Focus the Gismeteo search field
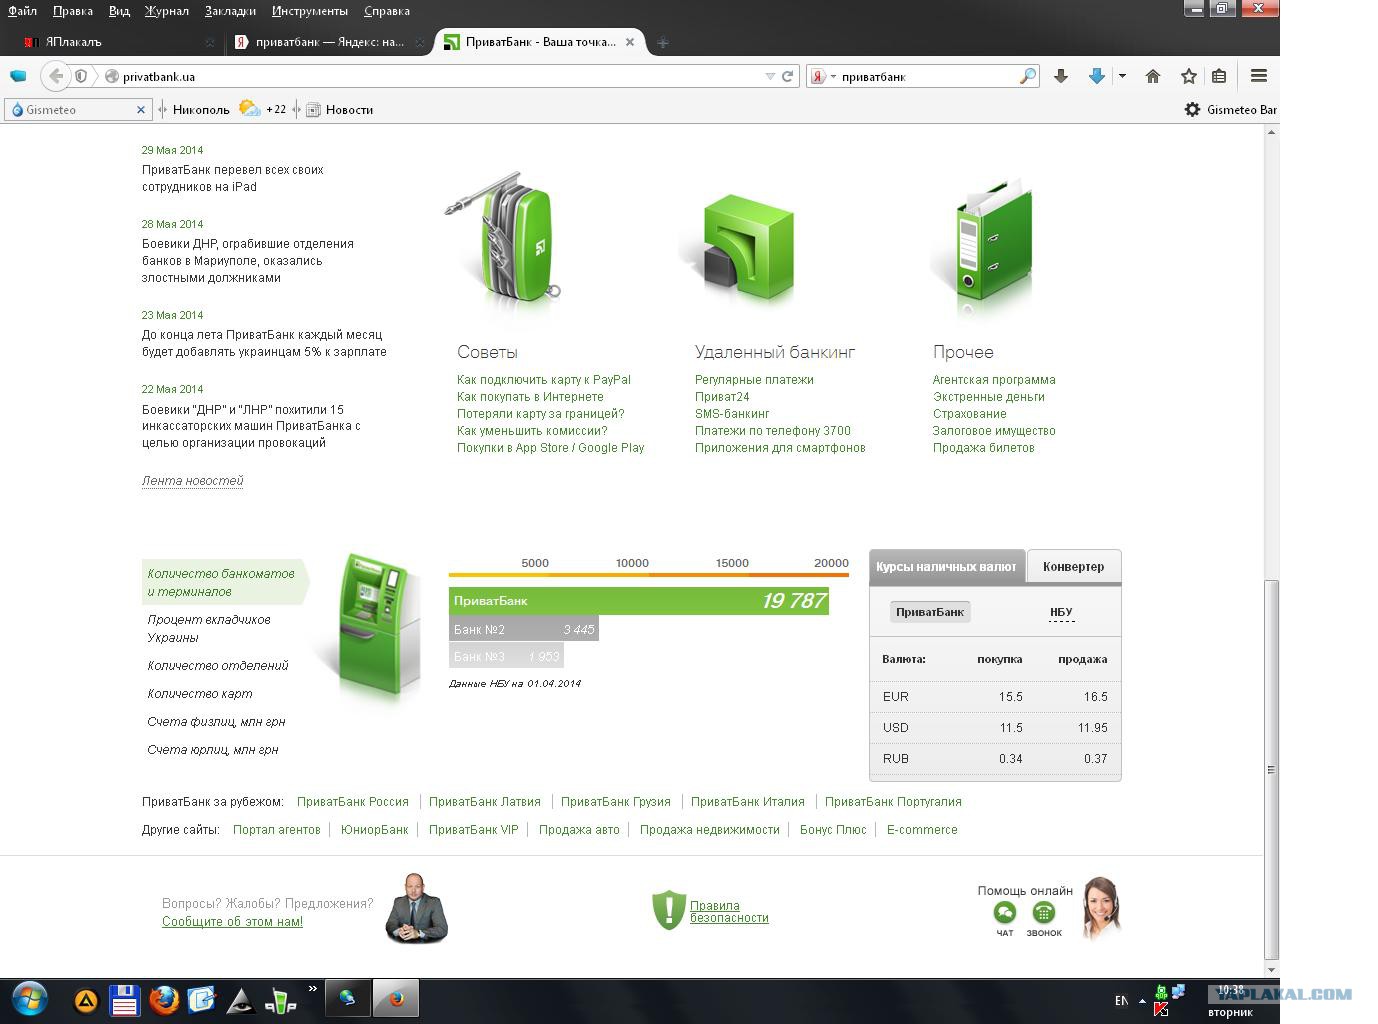 (x=78, y=110)
